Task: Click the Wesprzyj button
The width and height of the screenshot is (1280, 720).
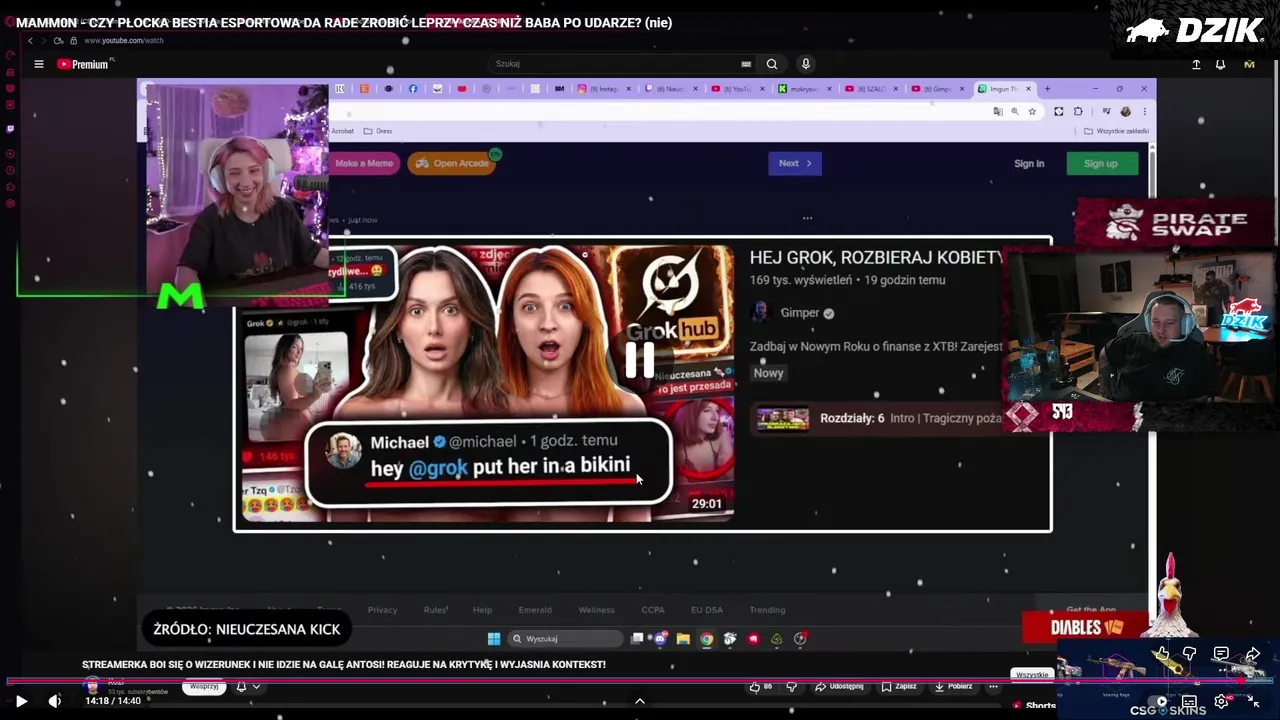Action: click(x=204, y=687)
